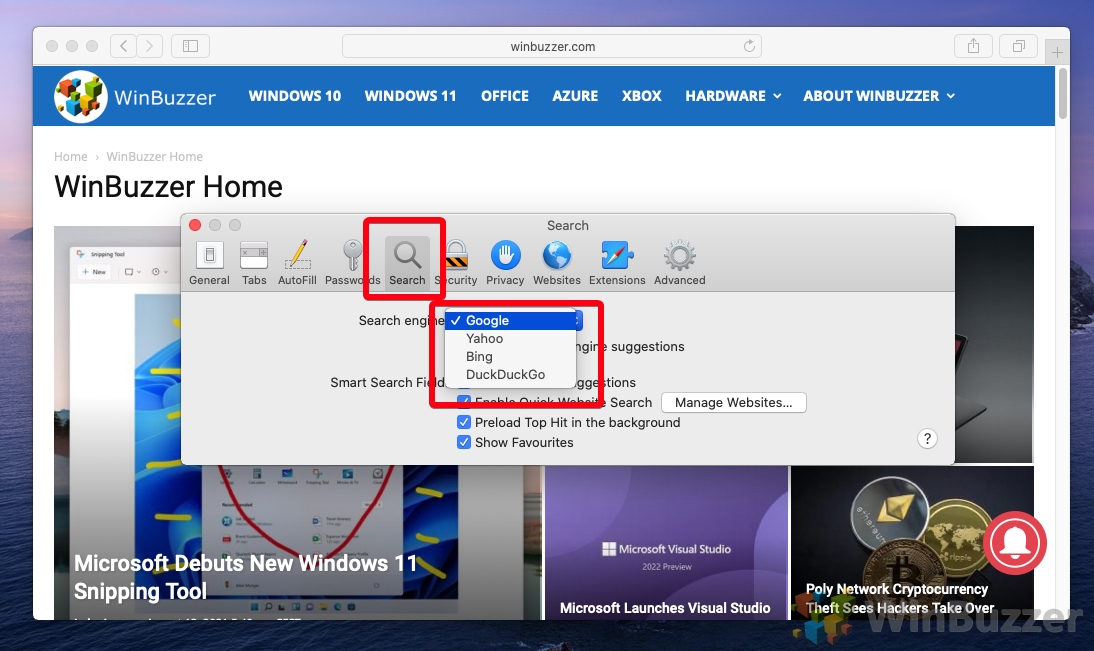This screenshot has width=1094, height=651.
Task: Open the Passwords preferences pane
Action: [x=352, y=263]
